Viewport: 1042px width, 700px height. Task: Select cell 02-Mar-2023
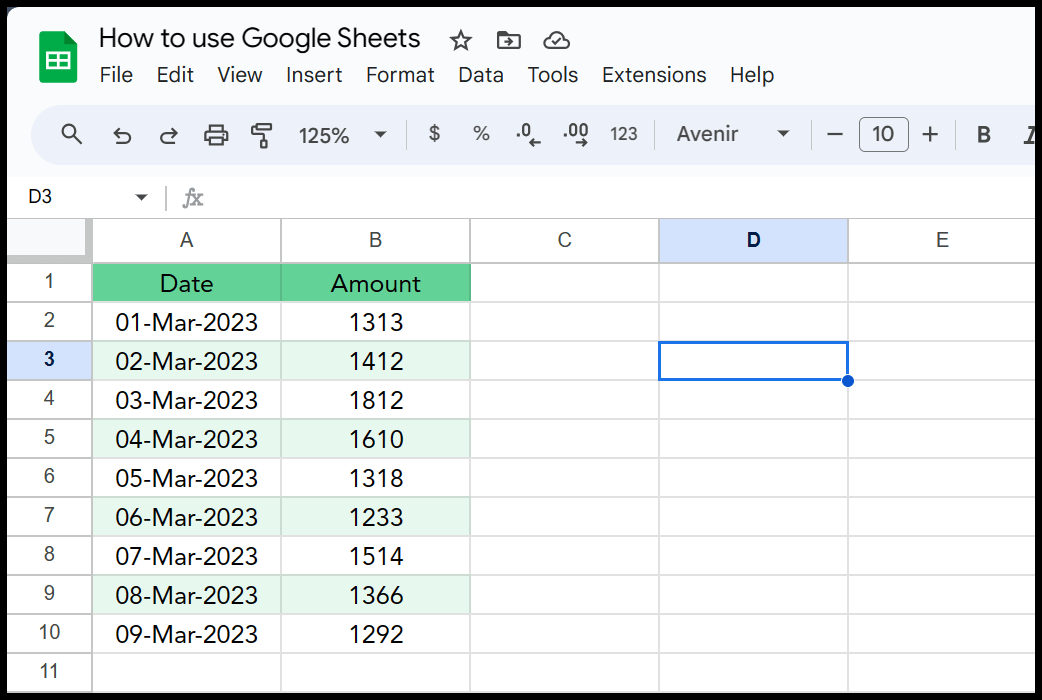(187, 361)
